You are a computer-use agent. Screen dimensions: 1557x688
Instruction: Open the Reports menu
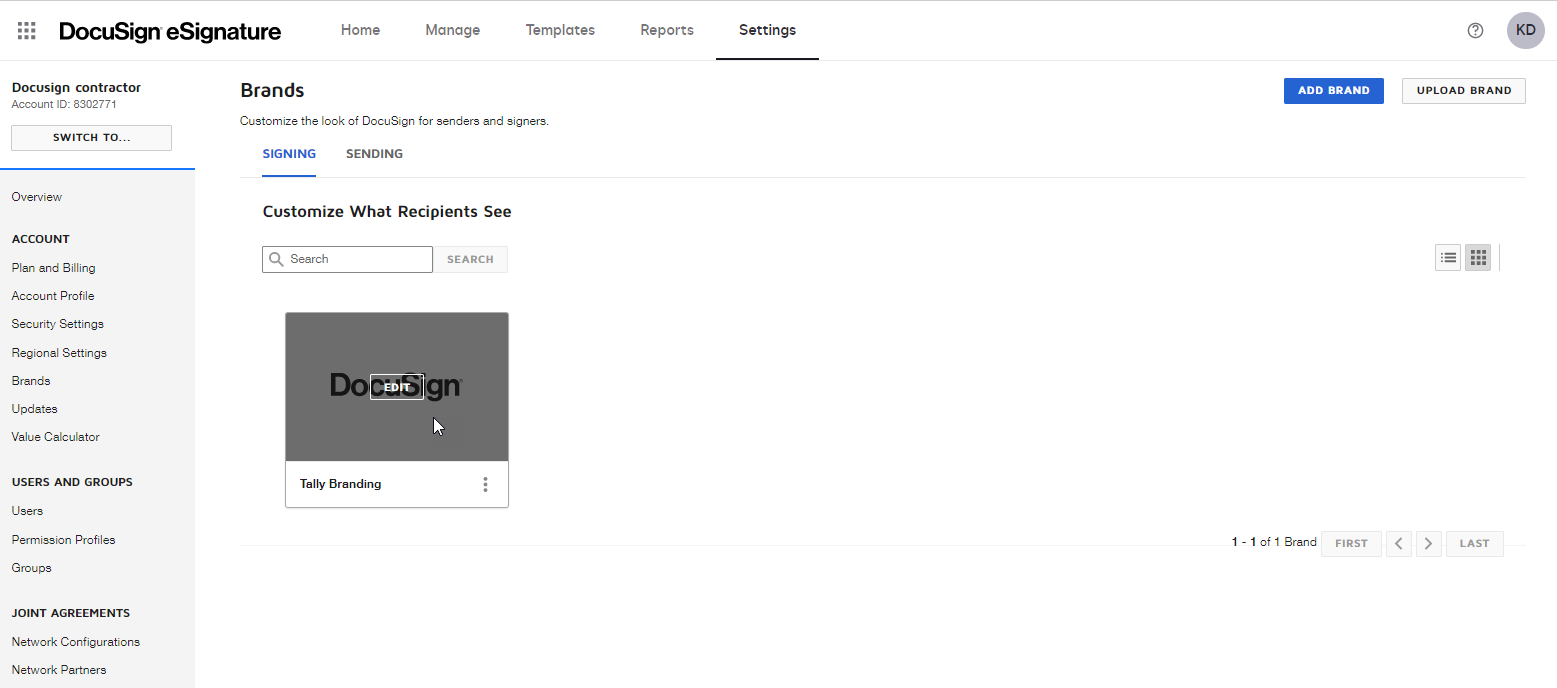point(666,30)
